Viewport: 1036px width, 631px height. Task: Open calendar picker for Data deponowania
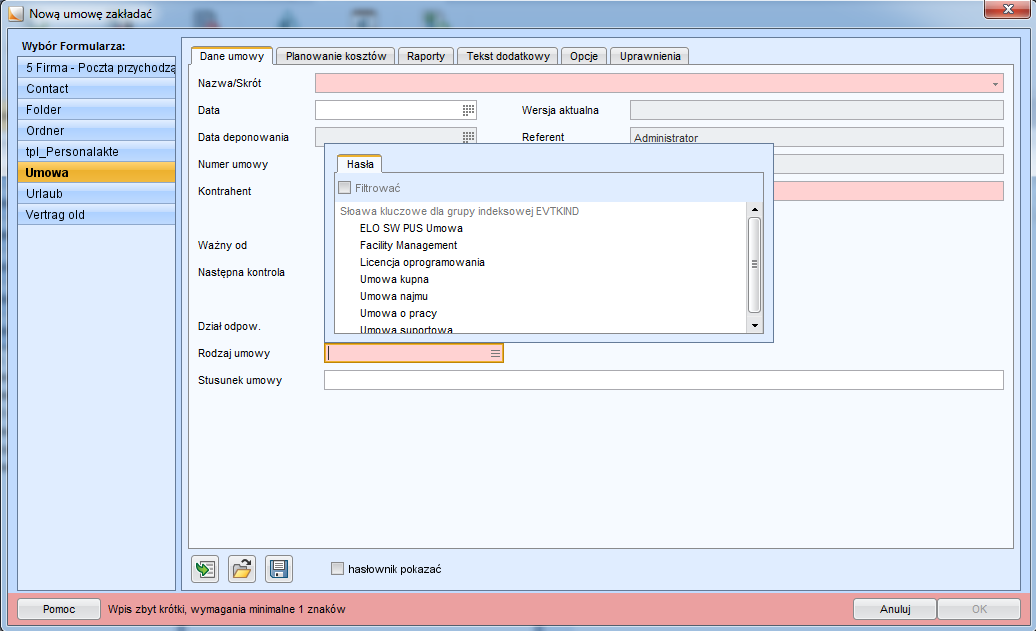coord(468,137)
